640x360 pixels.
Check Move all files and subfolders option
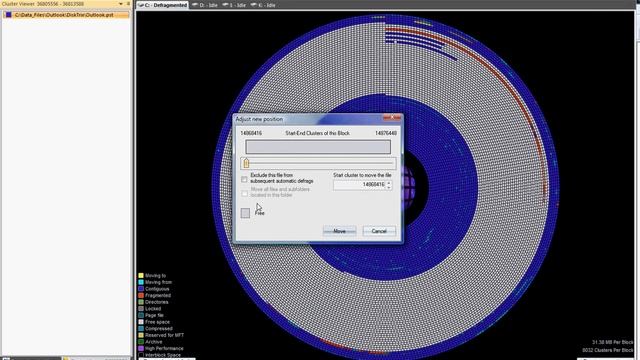point(244,193)
